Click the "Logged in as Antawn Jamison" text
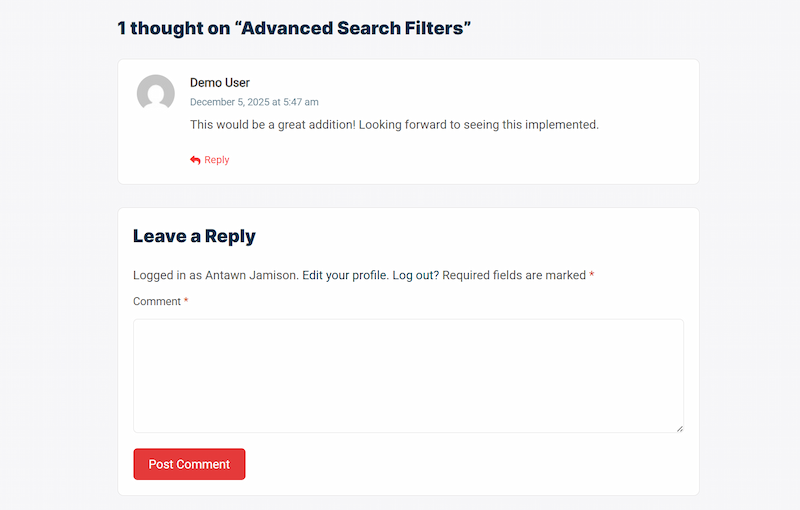 coord(215,276)
